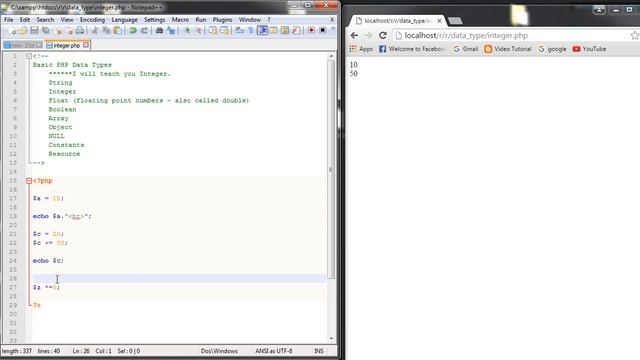Click the Close document toolbar icon

[x=58, y=30]
